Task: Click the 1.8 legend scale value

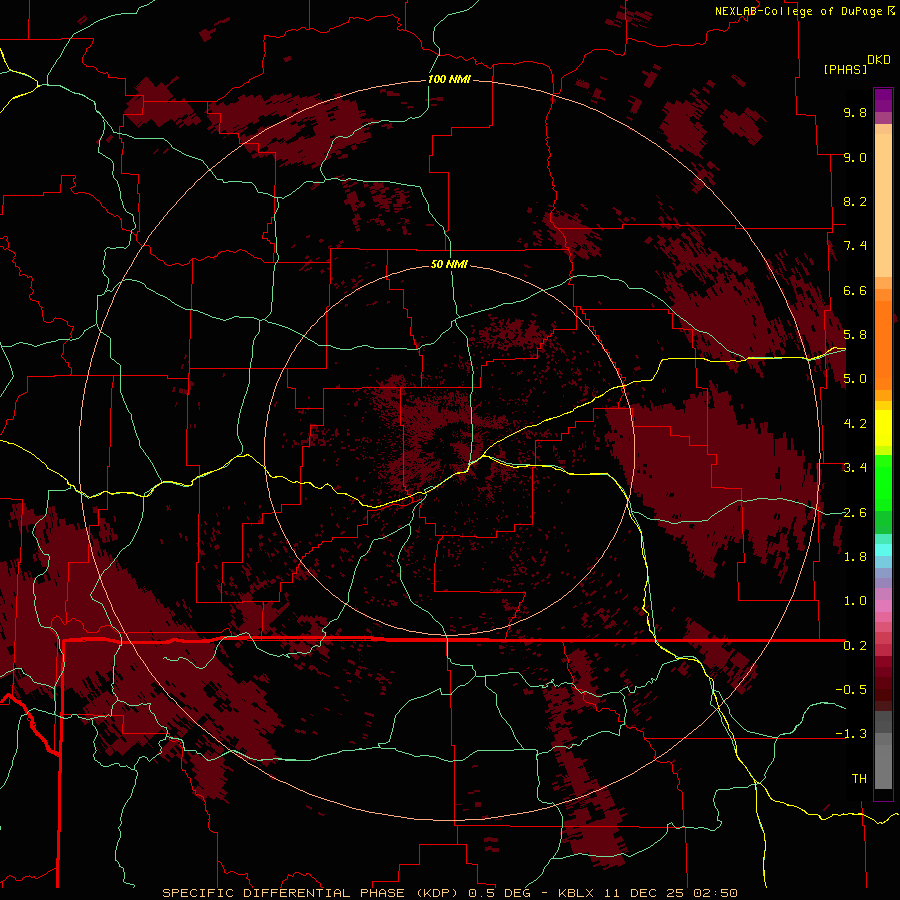Action: pyautogui.click(x=855, y=557)
